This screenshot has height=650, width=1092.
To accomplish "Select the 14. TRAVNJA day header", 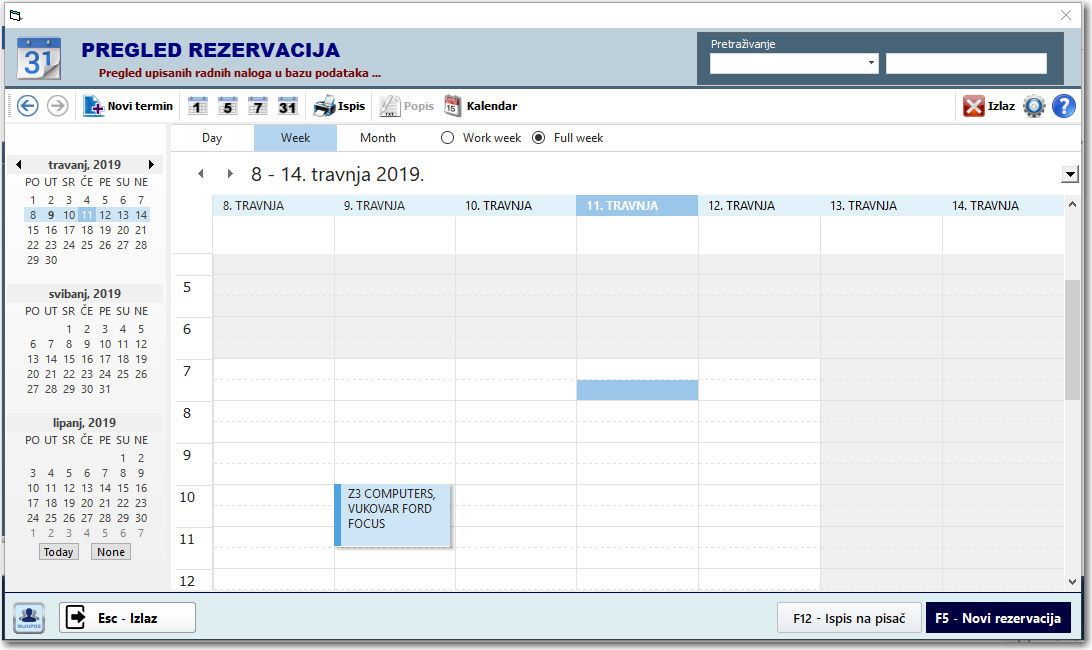I will (1003, 206).
